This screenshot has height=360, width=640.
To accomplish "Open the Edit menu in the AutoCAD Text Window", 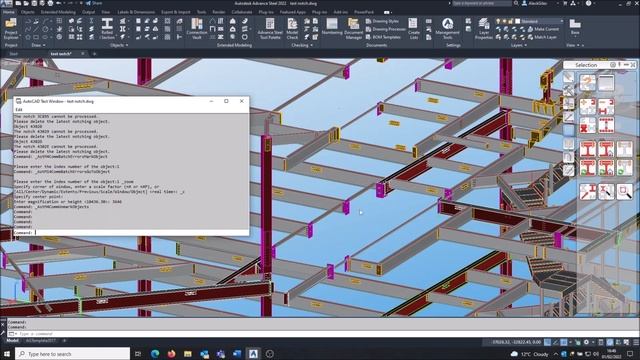I will tap(19, 109).
